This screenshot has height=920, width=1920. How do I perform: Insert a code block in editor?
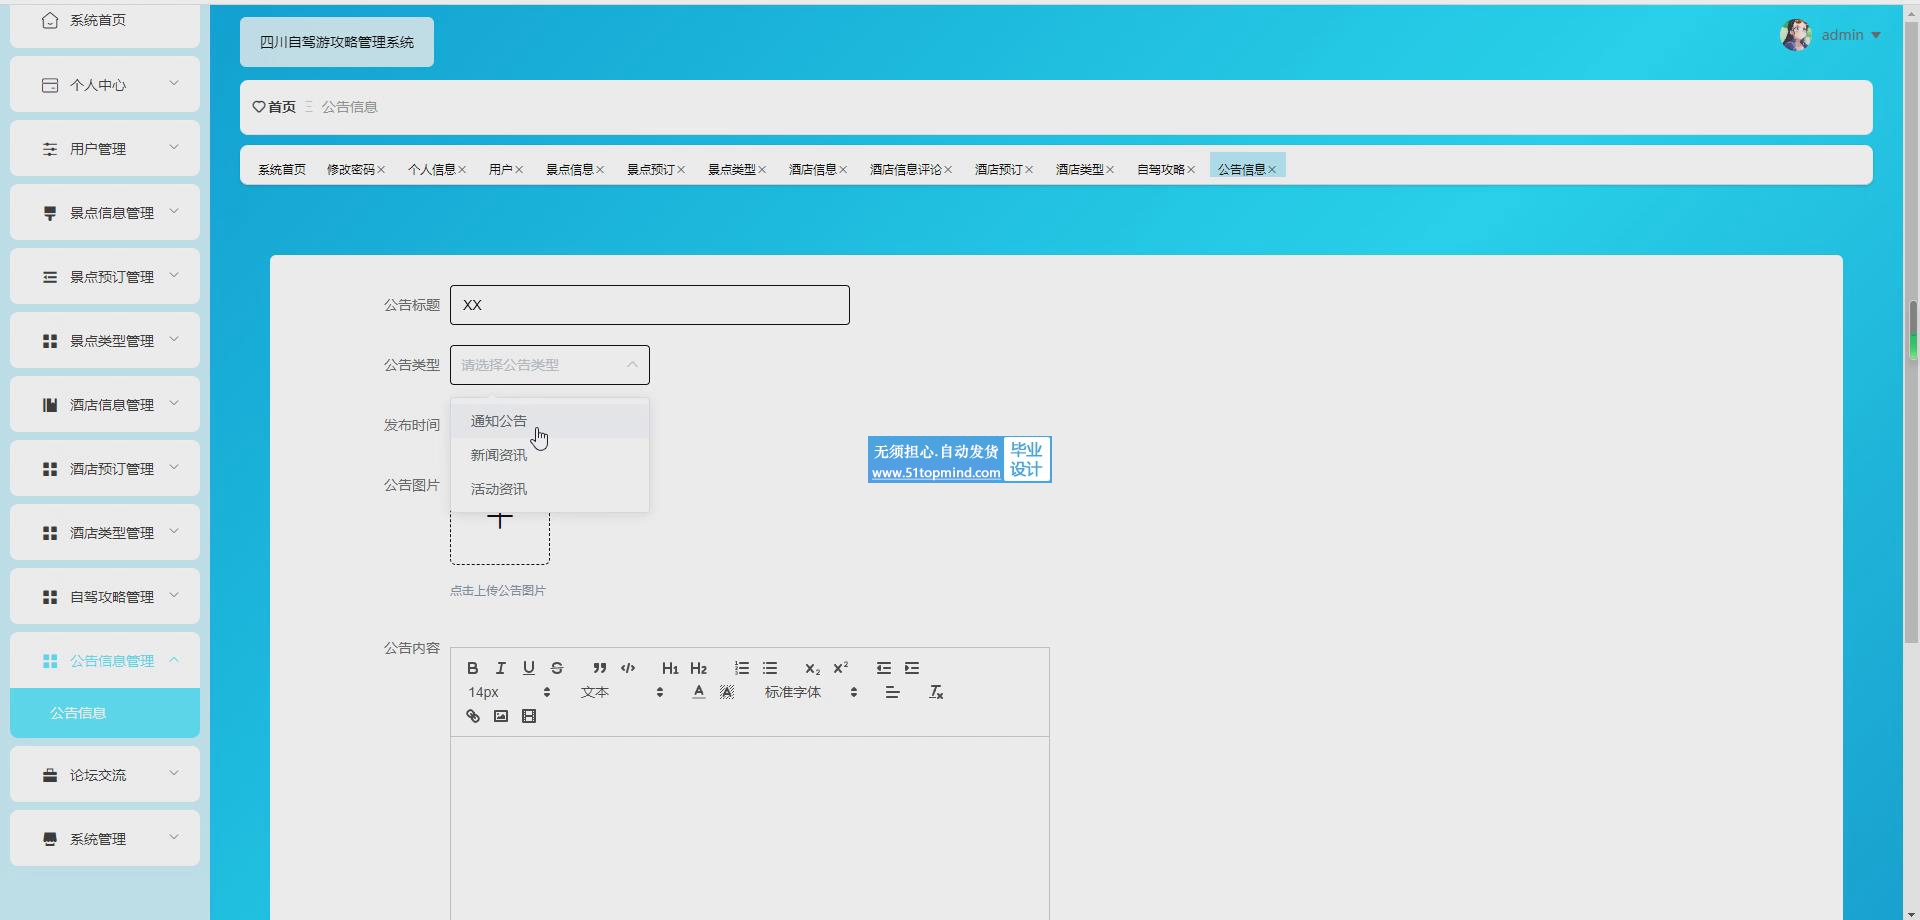click(628, 668)
